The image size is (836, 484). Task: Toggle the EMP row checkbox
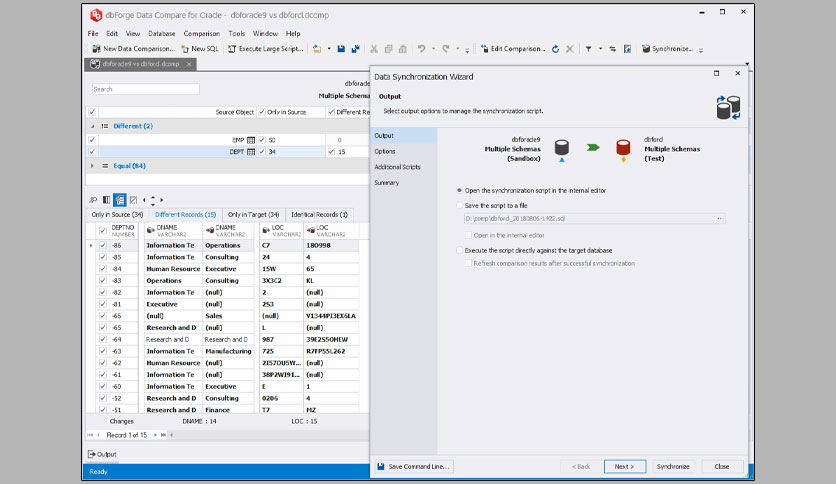click(92, 140)
